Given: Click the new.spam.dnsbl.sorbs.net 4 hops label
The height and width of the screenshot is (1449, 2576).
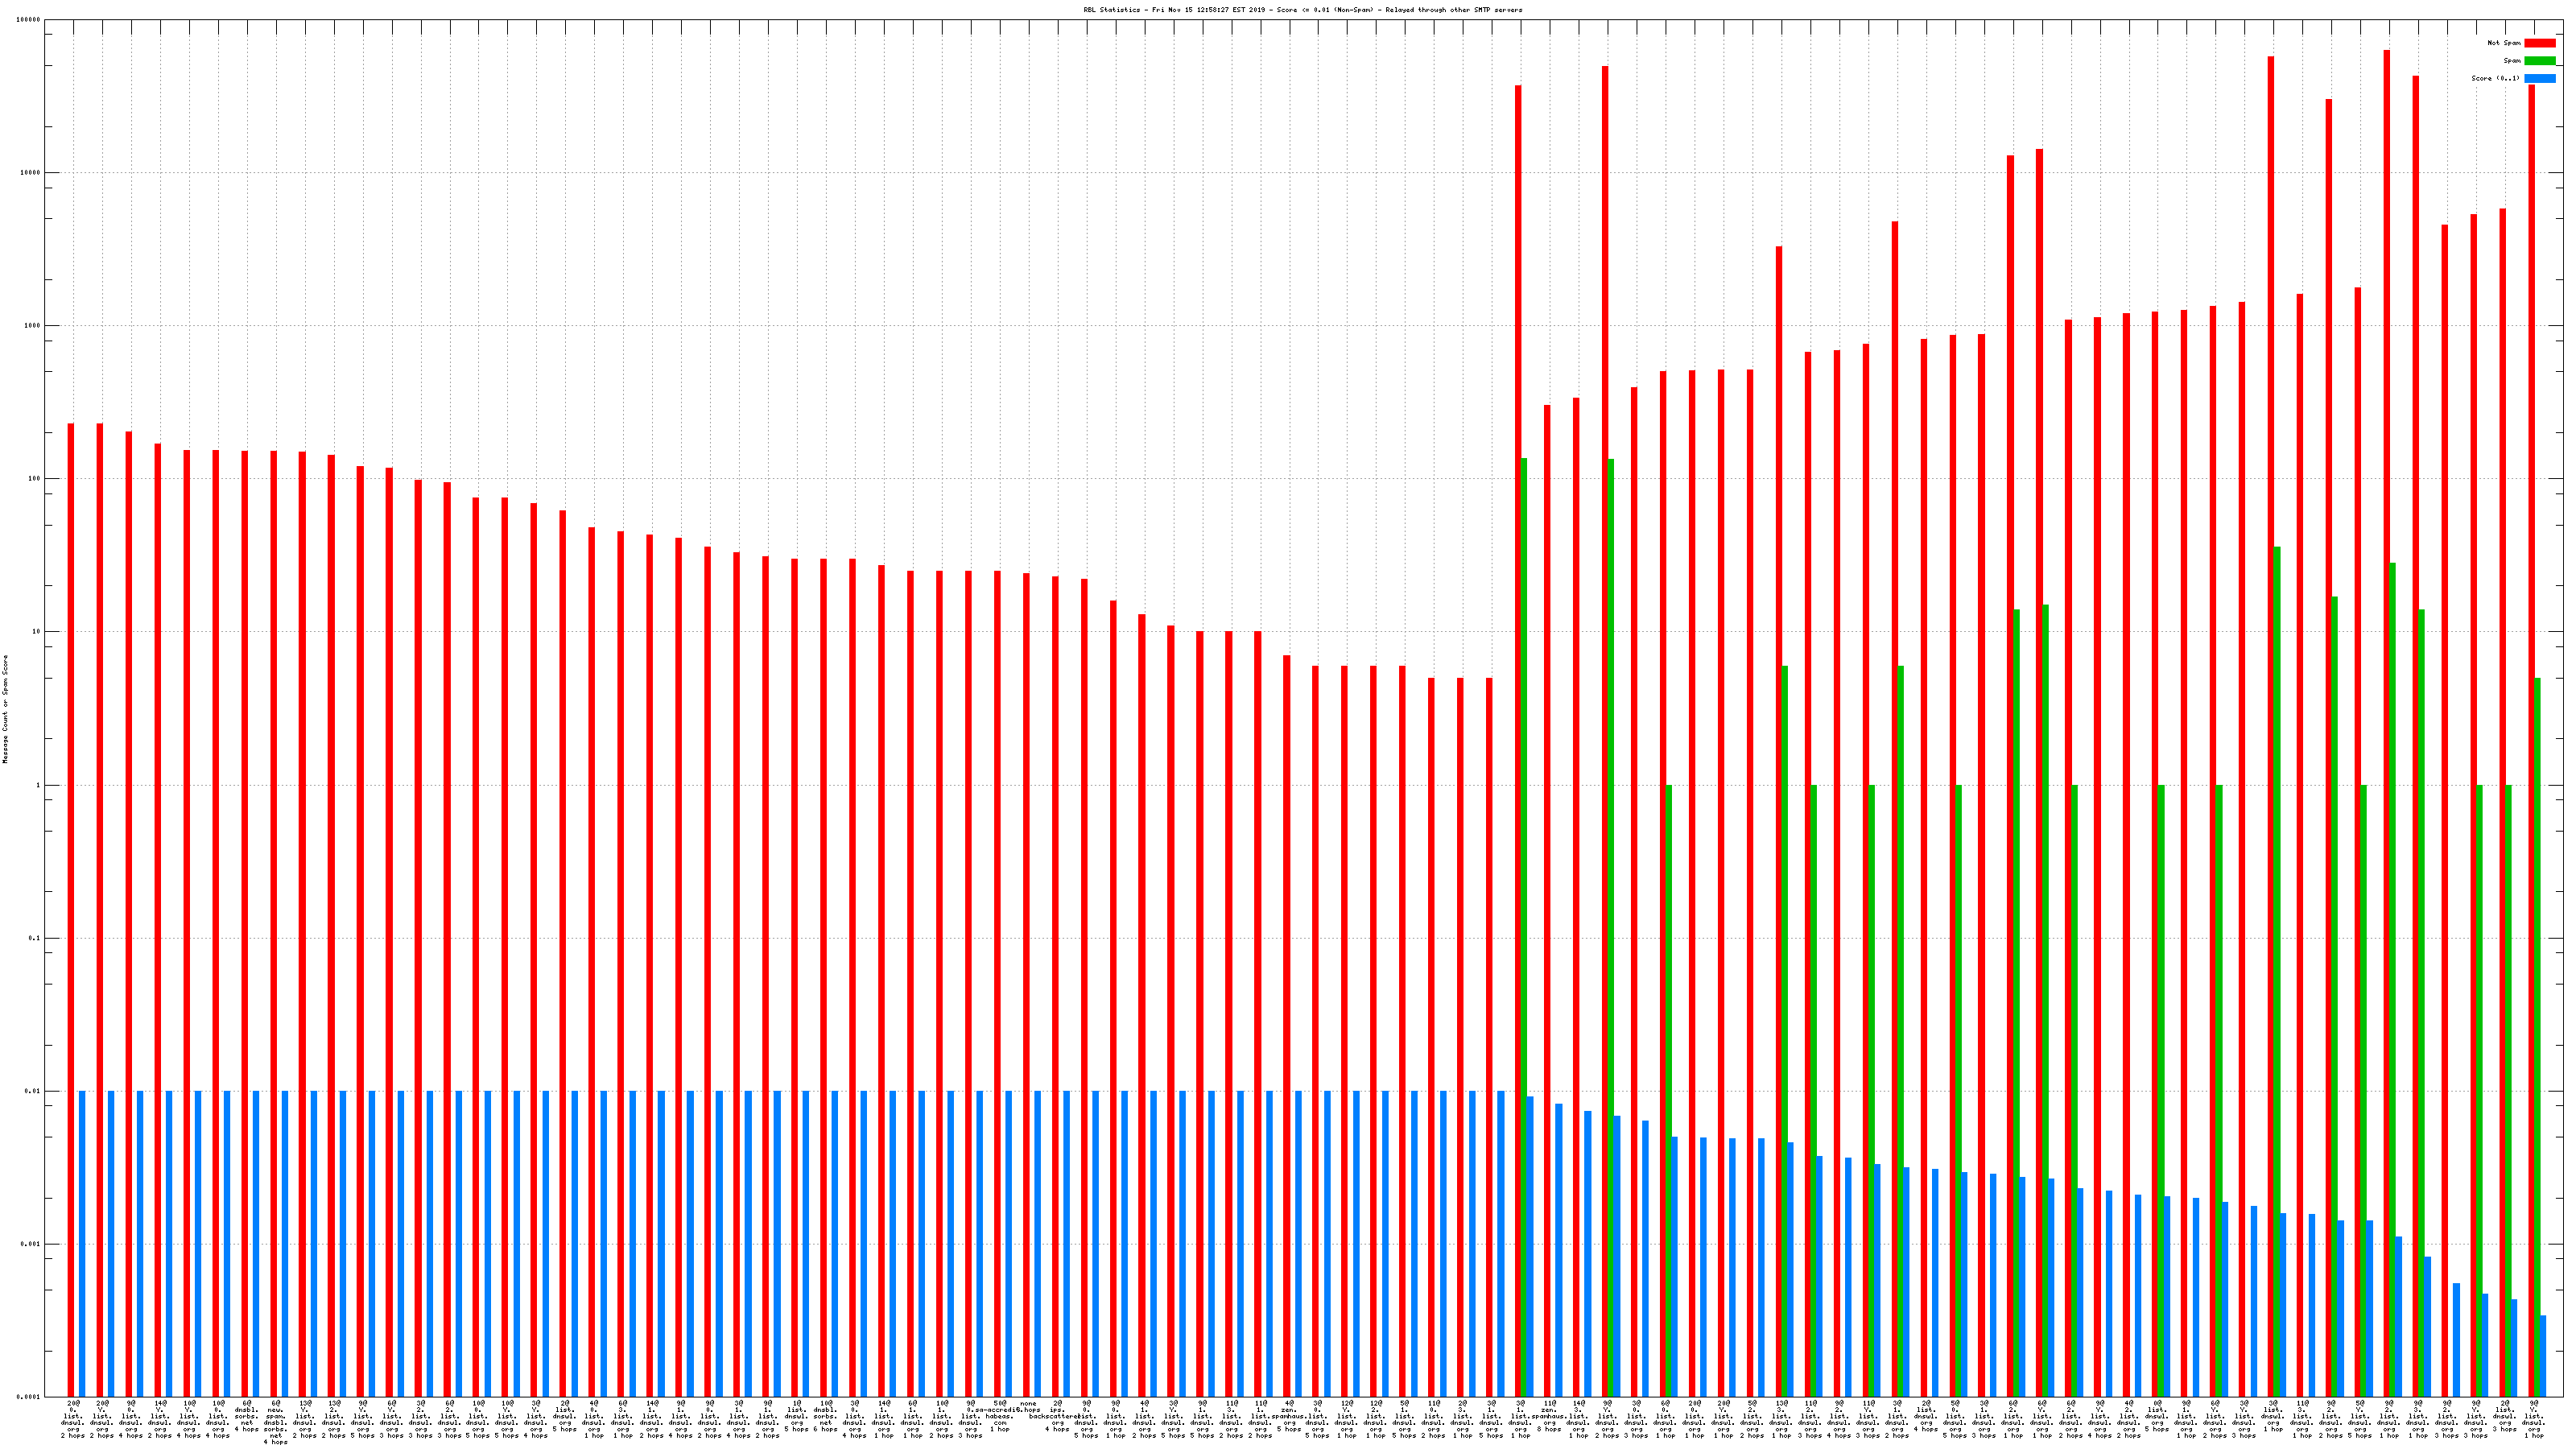Looking at the screenshot, I should [276, 1423].
